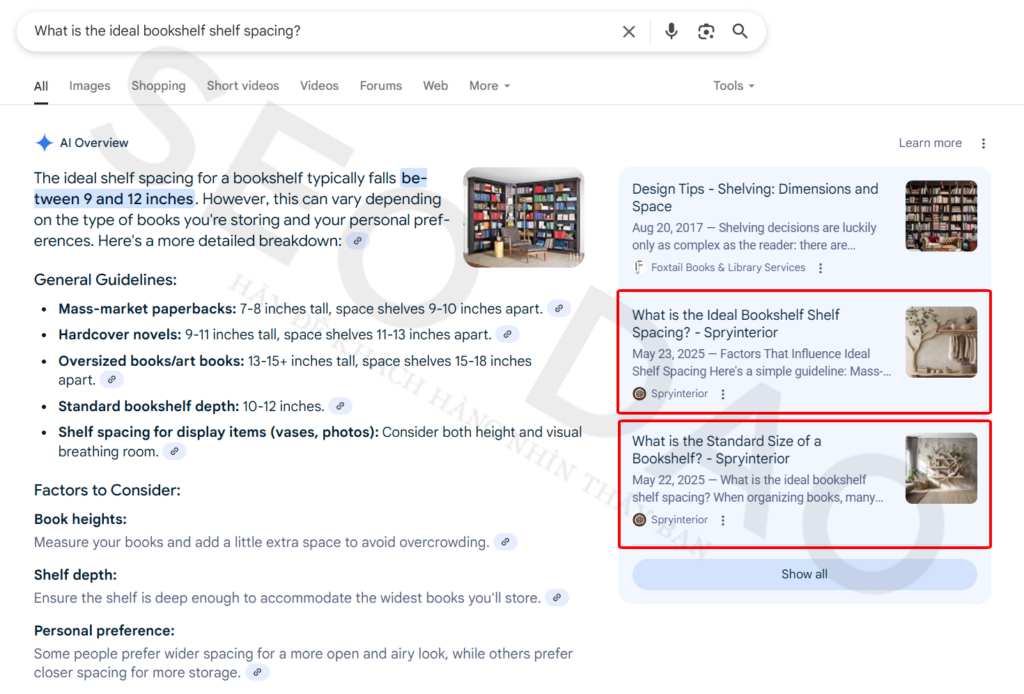Open 'What is the Ideal Bookshelf Shelf Spacing?' result

coord(735,323)
